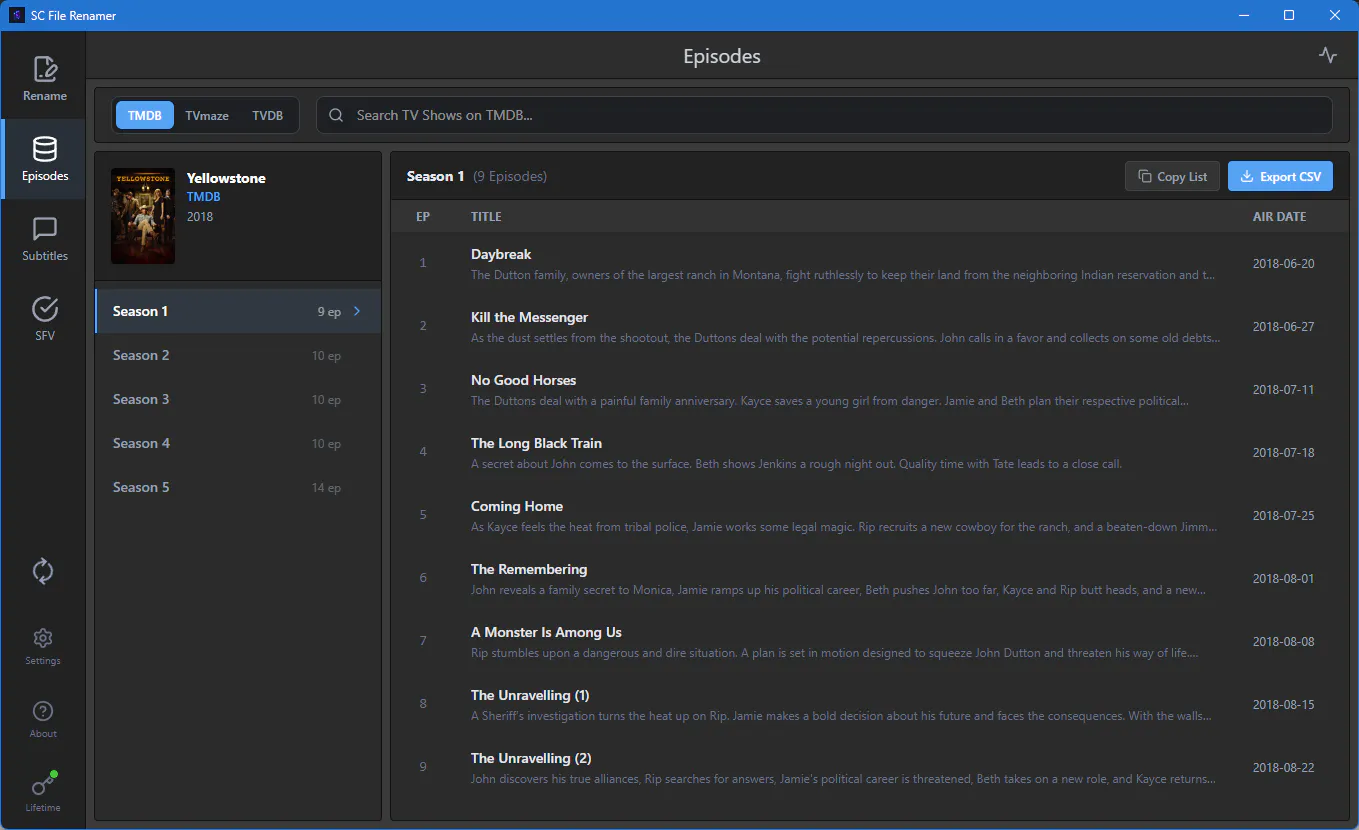Close the SC File Renamer window
Viewport: 1359px width, 830px height.
(1335, 15)
